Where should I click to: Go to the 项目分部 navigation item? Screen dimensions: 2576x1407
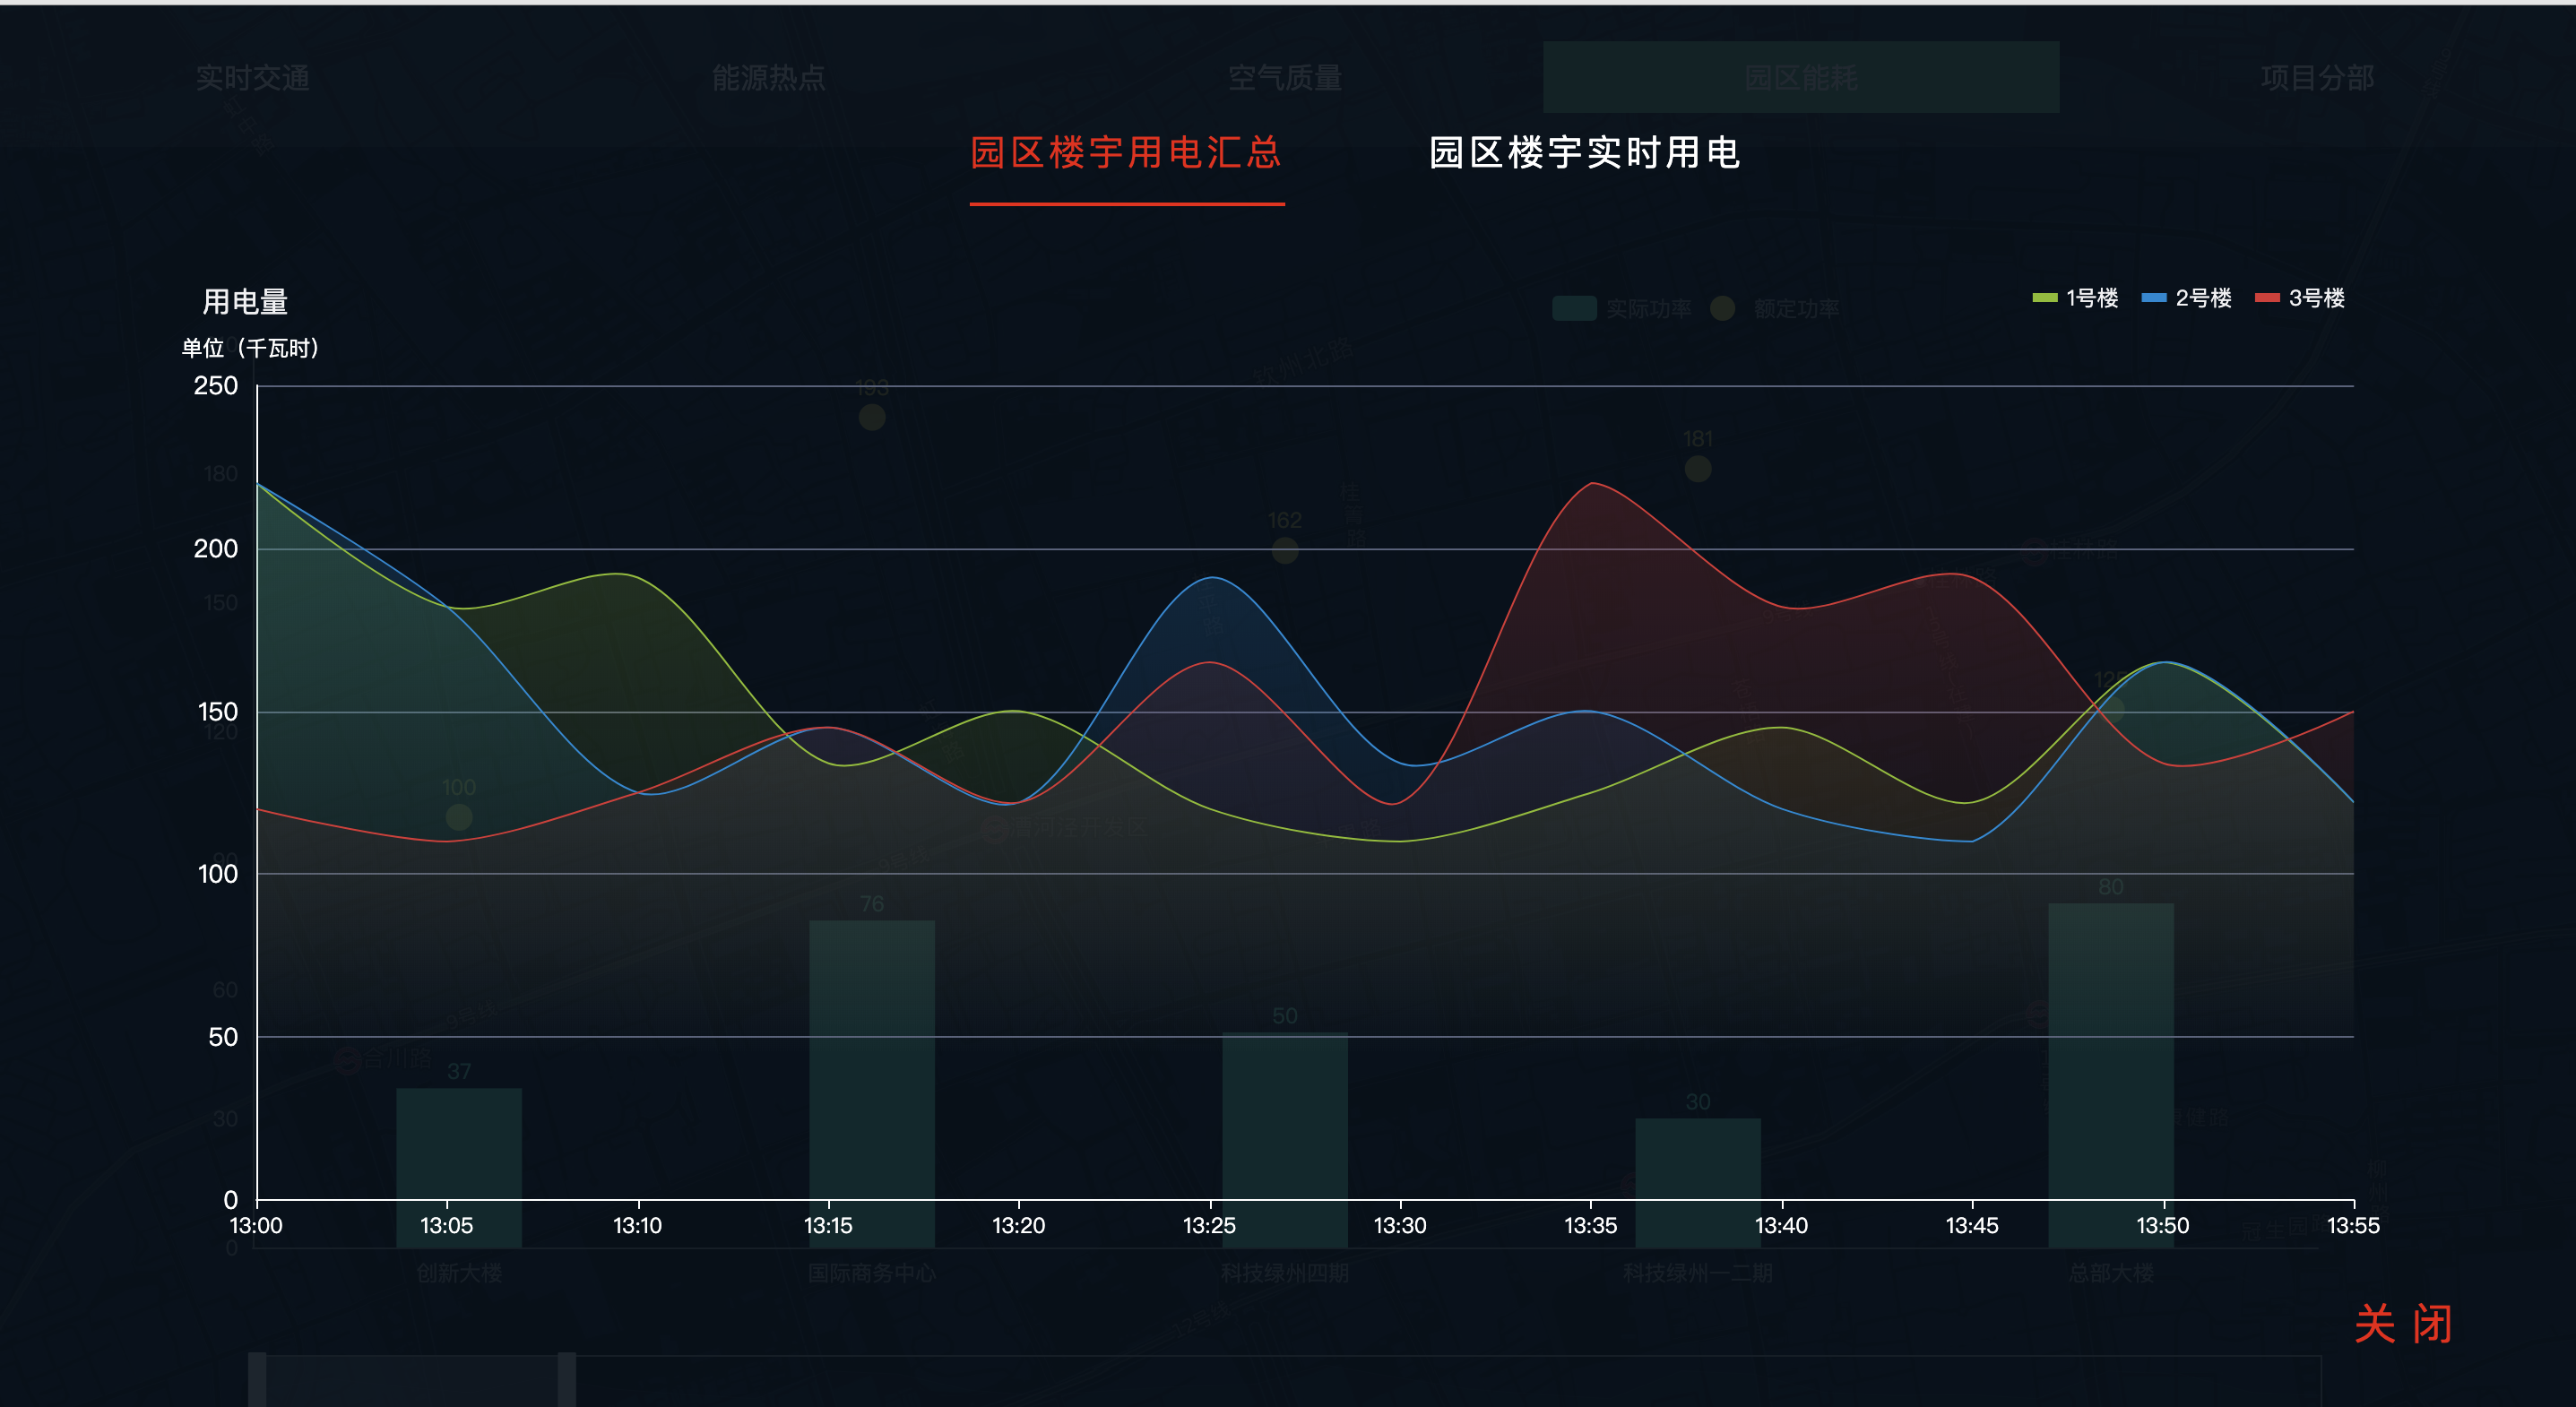[x=2317, y=77]
